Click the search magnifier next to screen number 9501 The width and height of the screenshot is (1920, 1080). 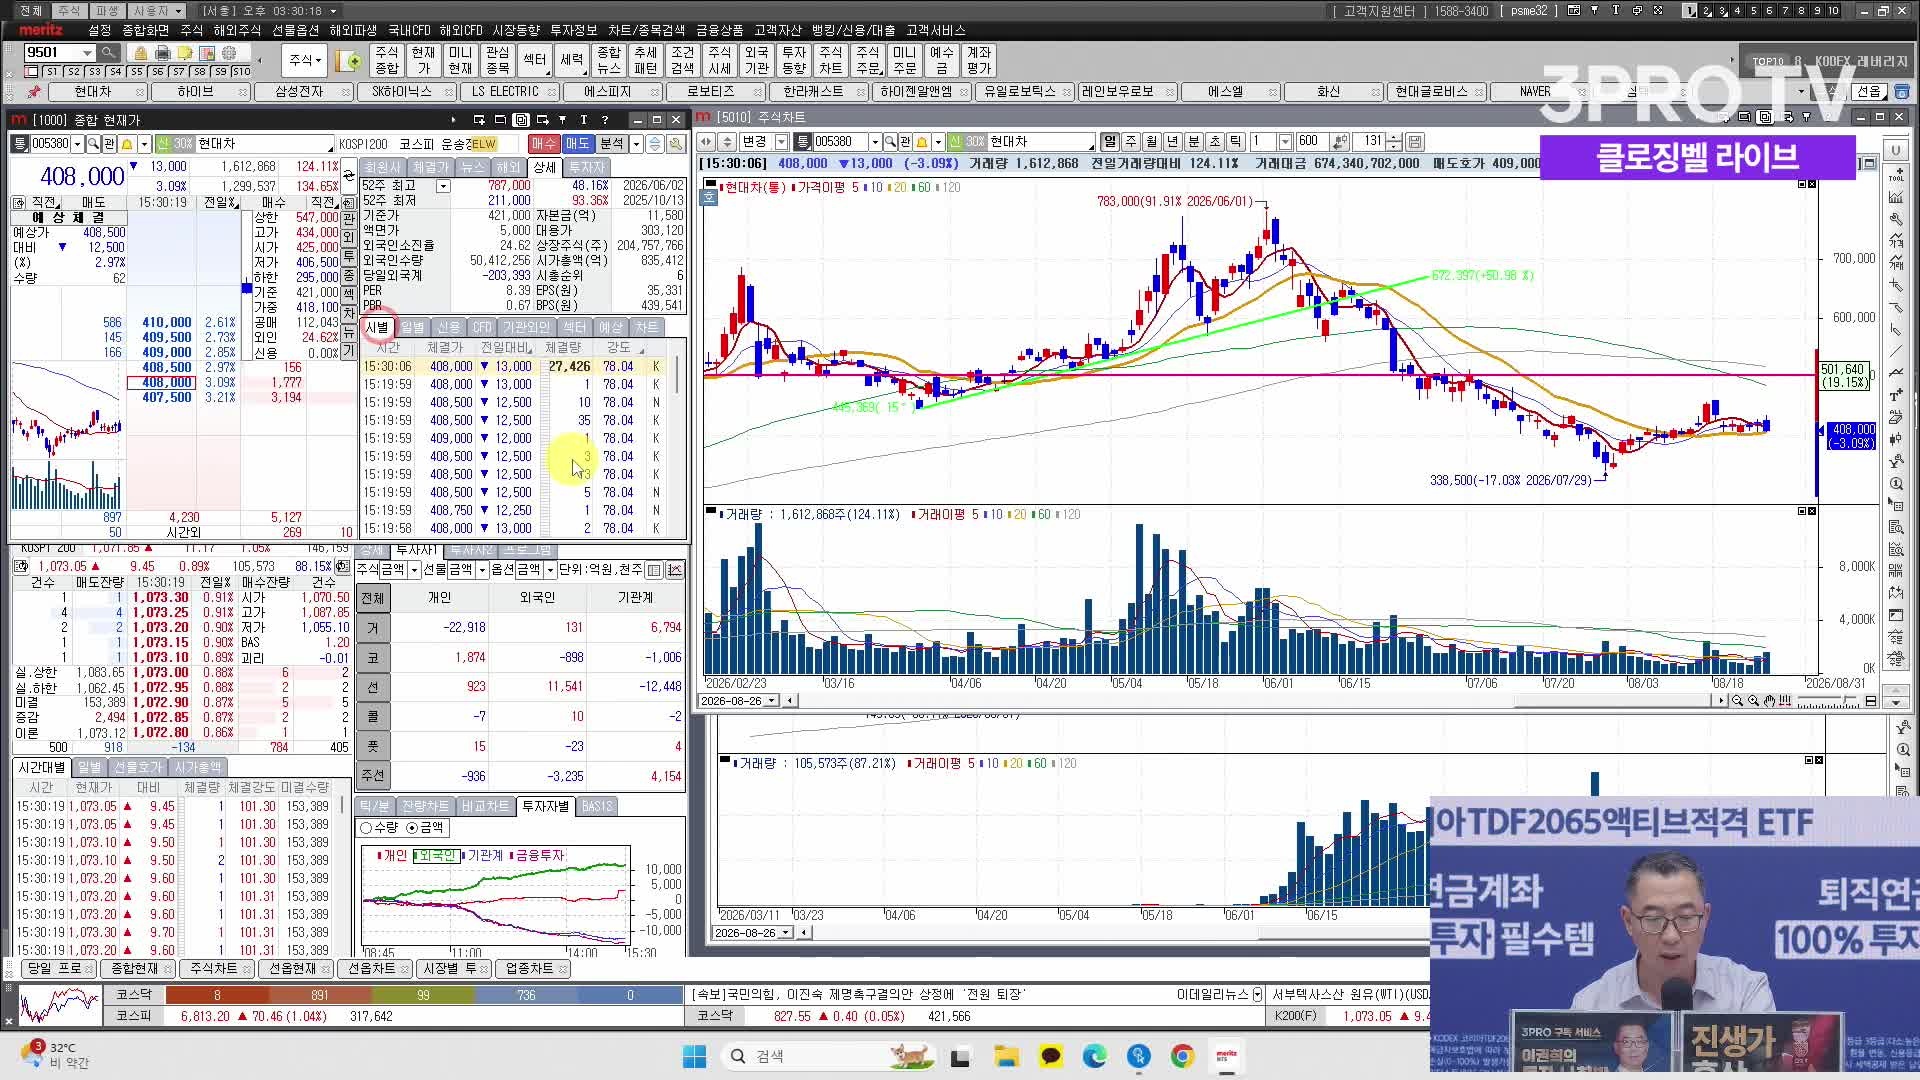pos(108,53)
